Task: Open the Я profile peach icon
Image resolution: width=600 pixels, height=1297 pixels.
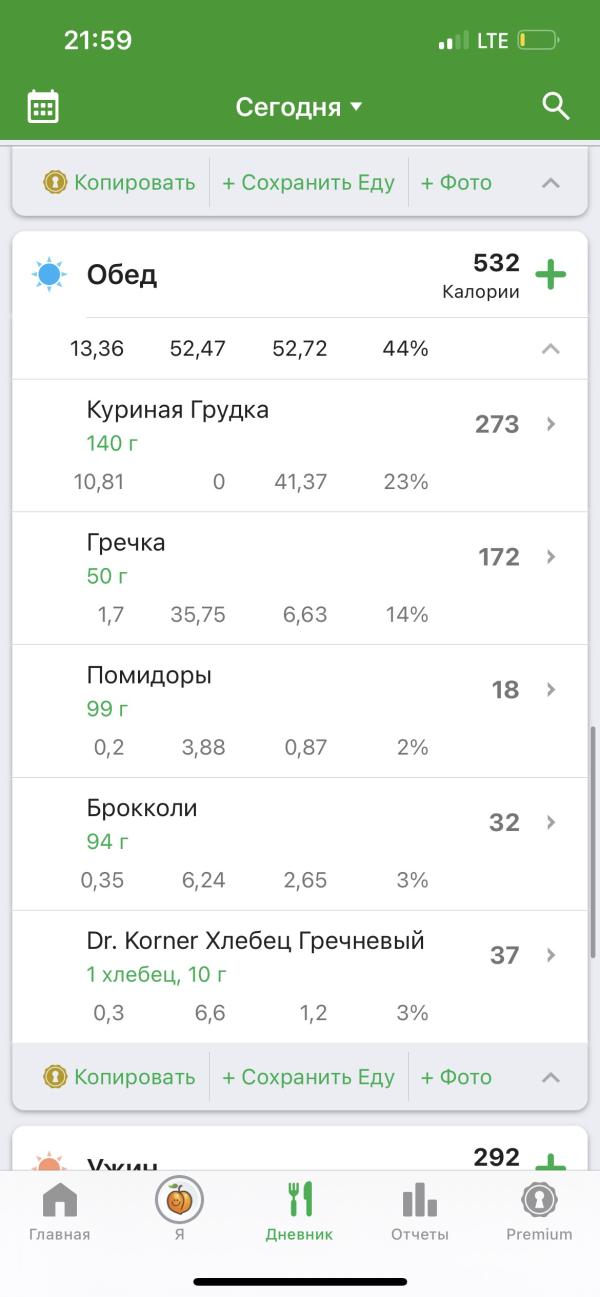Action: click(179, 1198)
